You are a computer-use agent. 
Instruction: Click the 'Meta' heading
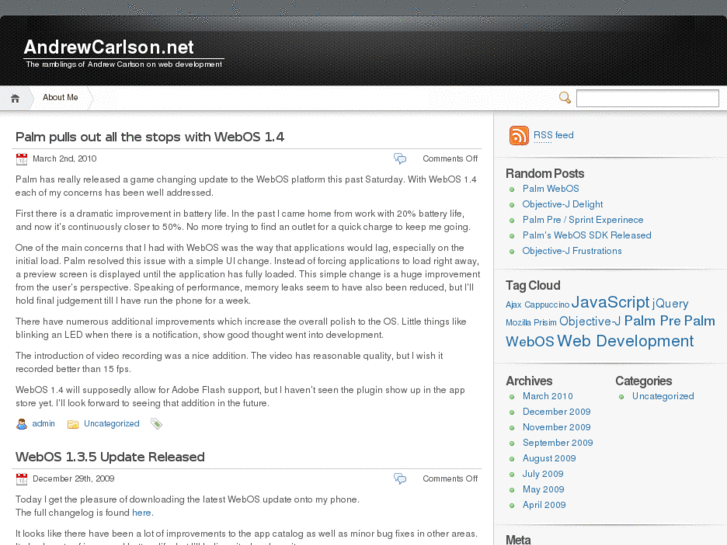518,539
